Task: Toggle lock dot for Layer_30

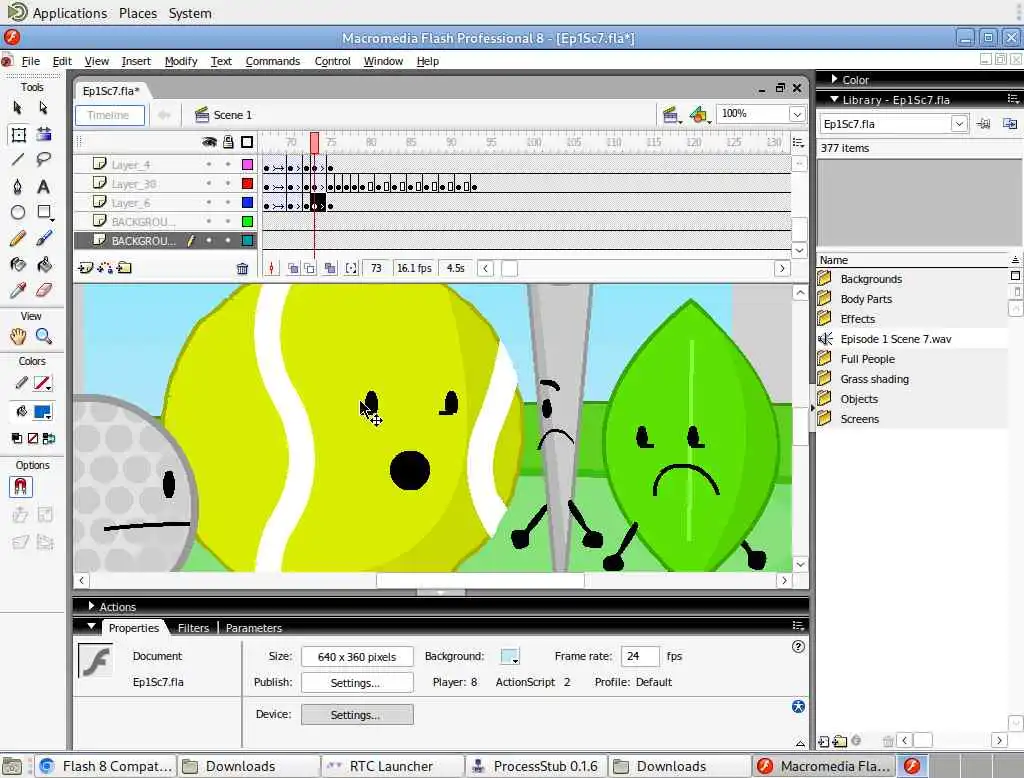Action: [228, 184]
